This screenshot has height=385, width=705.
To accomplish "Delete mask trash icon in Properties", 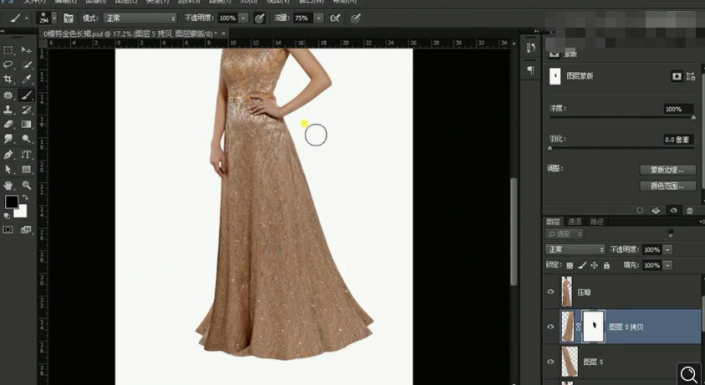I will pyautogui.click(x=690, y=210).
